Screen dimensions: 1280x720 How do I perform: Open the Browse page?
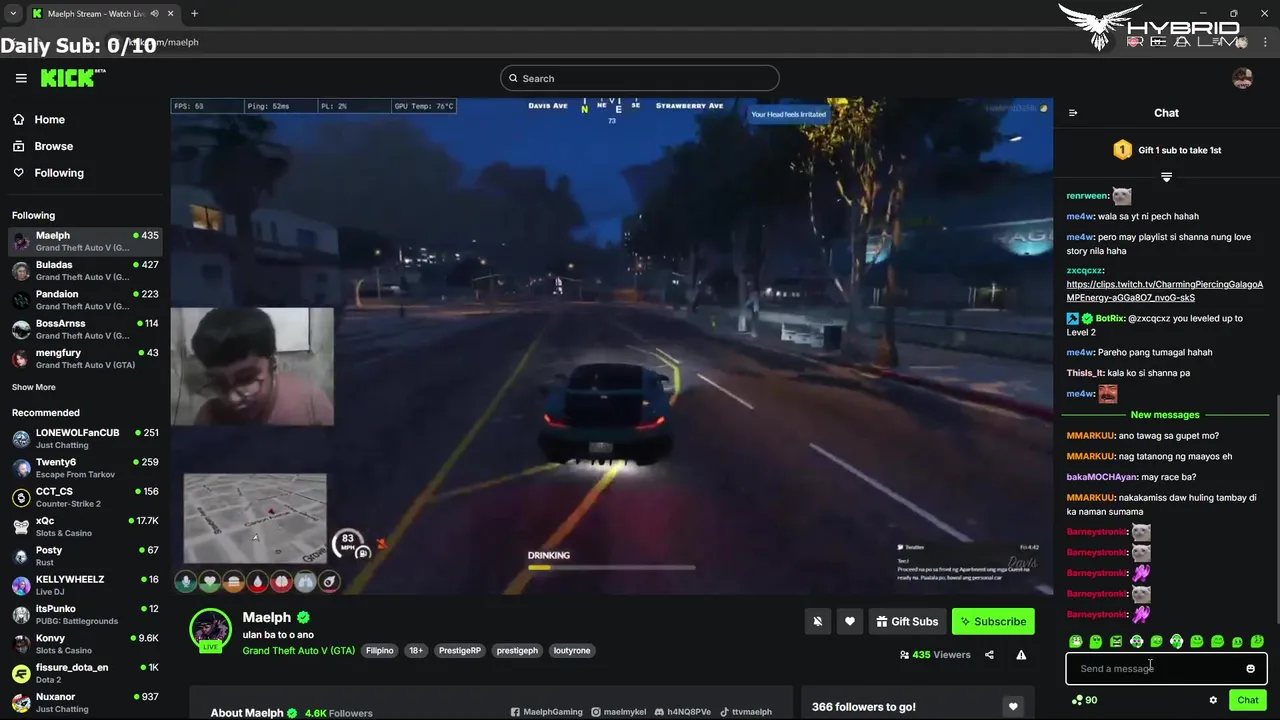(43, 146)
